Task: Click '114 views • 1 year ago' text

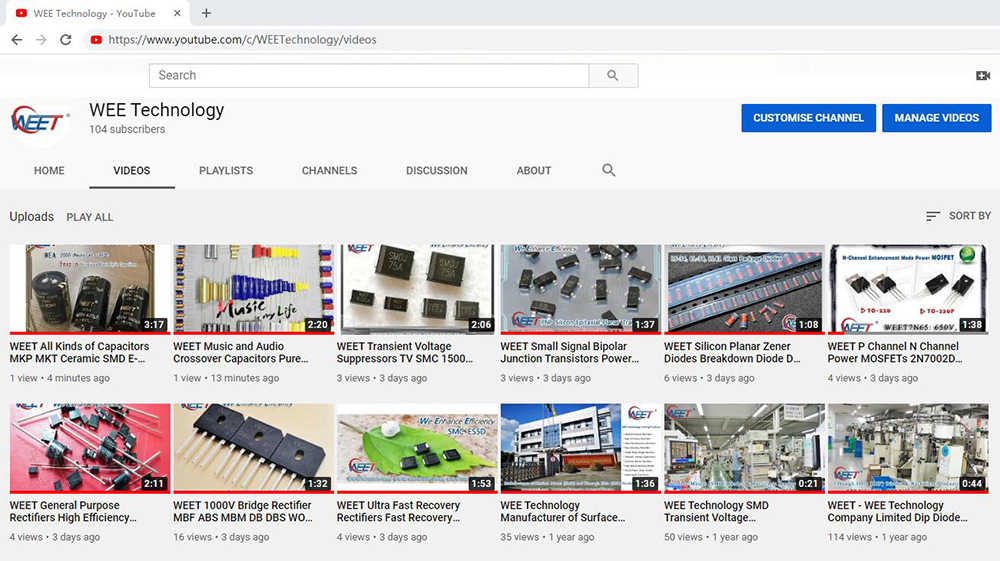Action: point(878,537)
